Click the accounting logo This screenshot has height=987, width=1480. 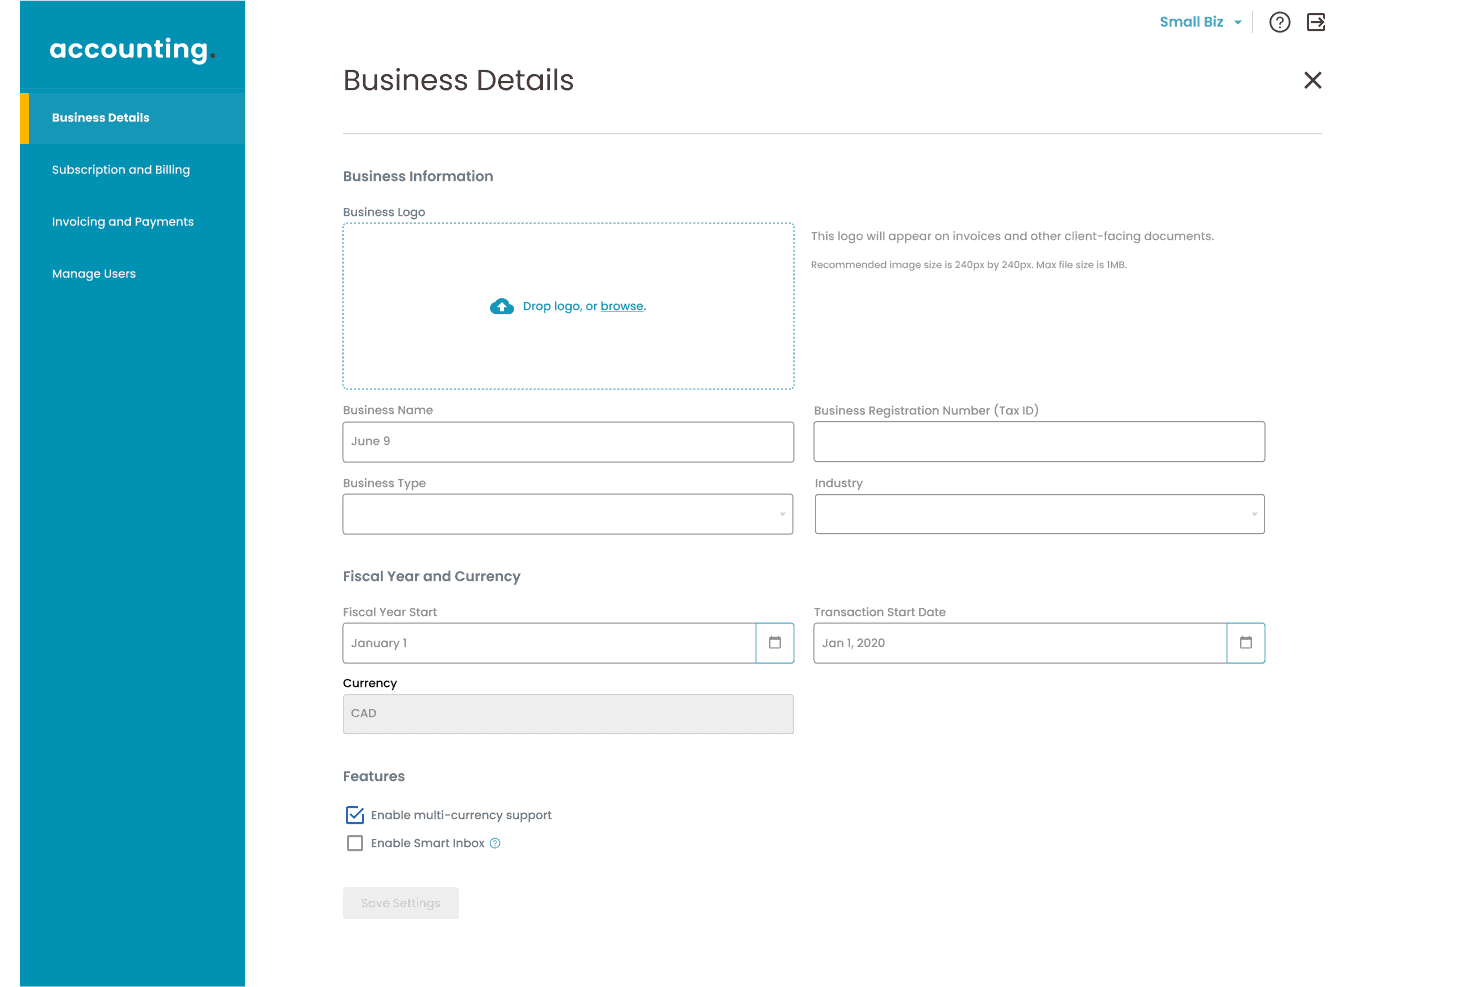(132, 49)
